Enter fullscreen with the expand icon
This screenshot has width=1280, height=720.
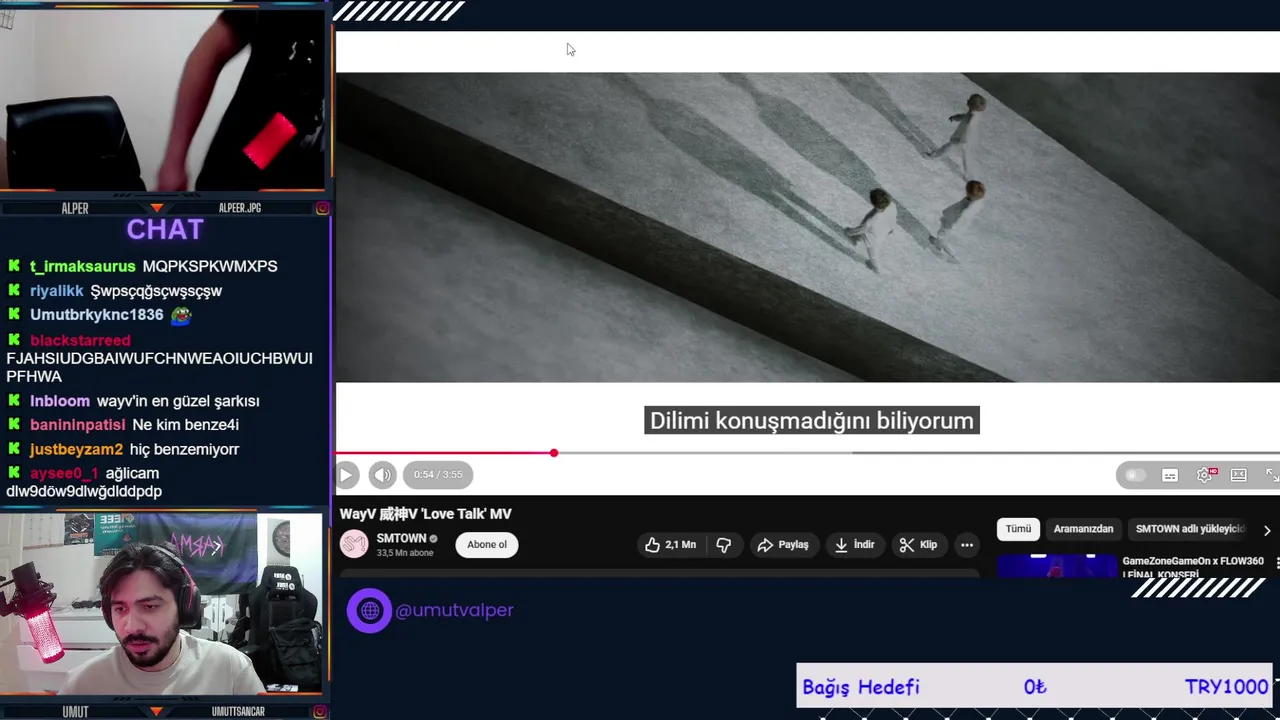pos(1271,475)
